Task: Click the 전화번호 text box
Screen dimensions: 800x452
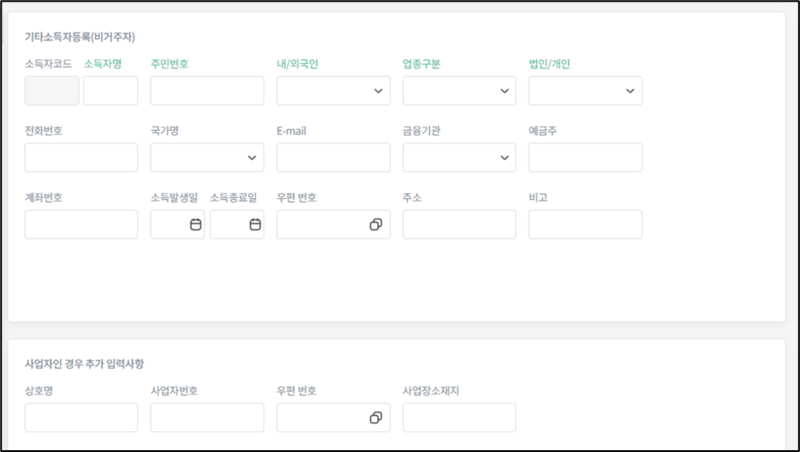Action: [81, 158]
